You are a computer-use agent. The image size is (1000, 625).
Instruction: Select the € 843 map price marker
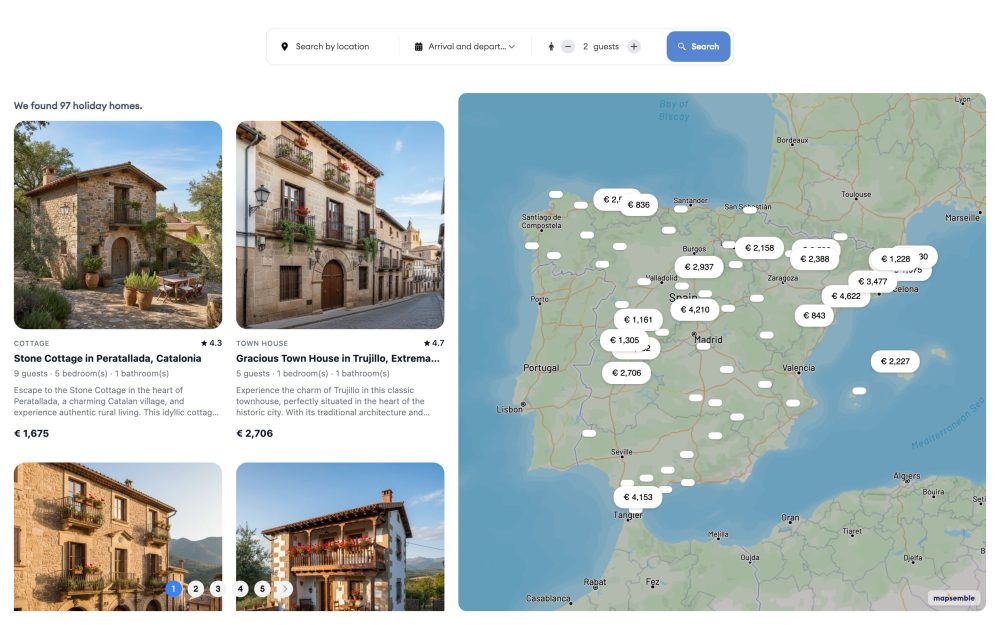(x=814, y=315)
